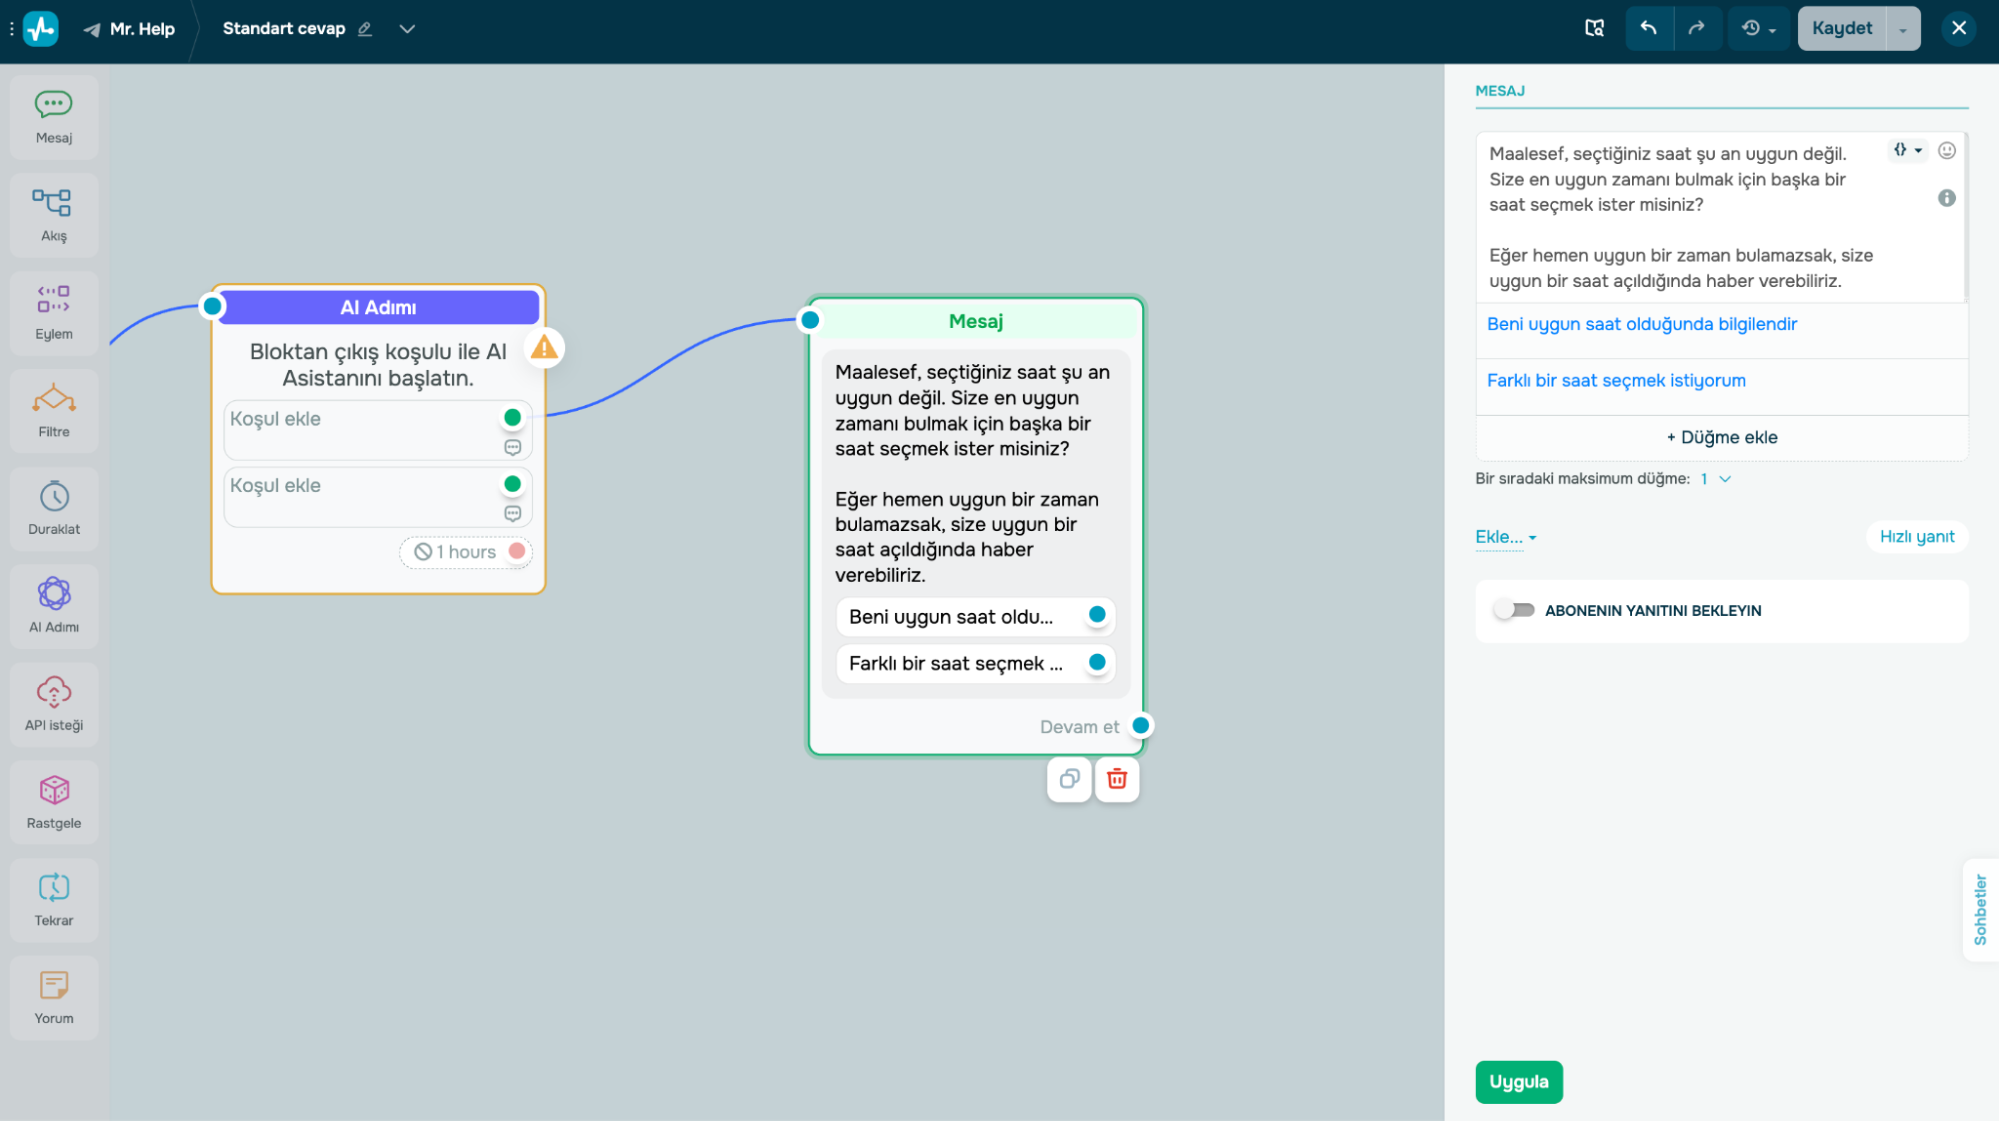Image resolution: width=1999 pixels, height=1121 pixels.
Task: Click the Hızlı yanıt link
Action: tap(1916, 537)
